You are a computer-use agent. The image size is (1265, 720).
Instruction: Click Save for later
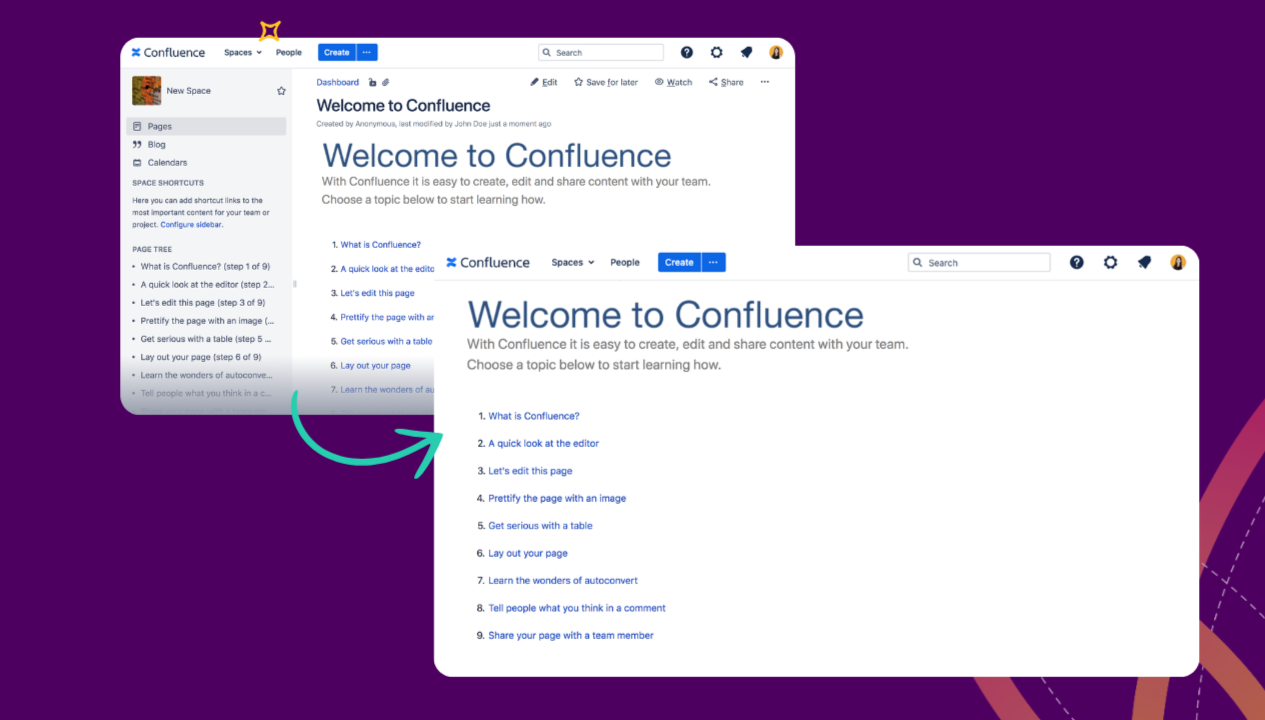pyautogui.click(x=606, y=82)
